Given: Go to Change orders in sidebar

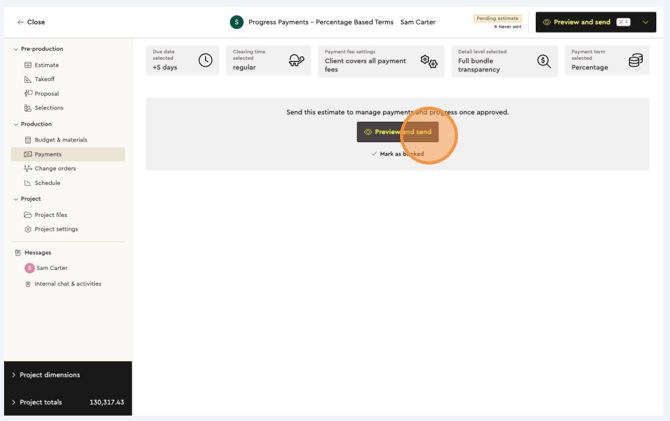Looking at the screenshot, I should (x=54, y=169).
